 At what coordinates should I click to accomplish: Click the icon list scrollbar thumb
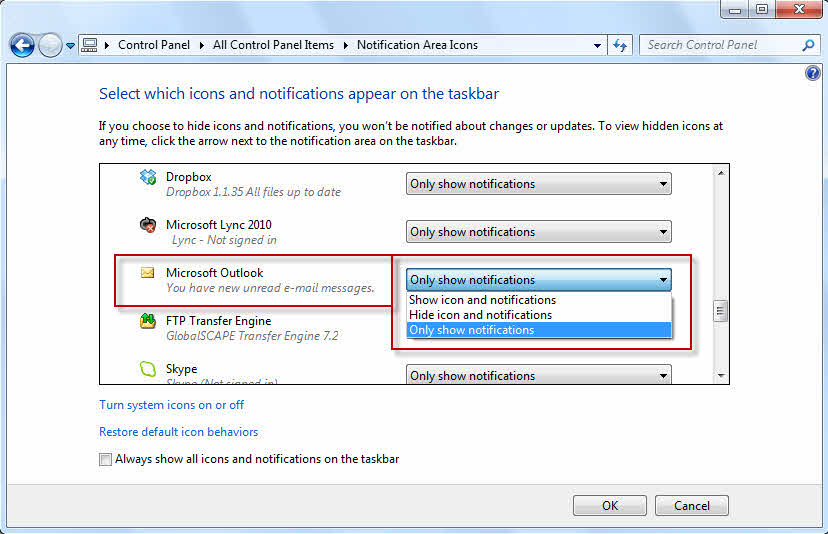pos(720,311)
